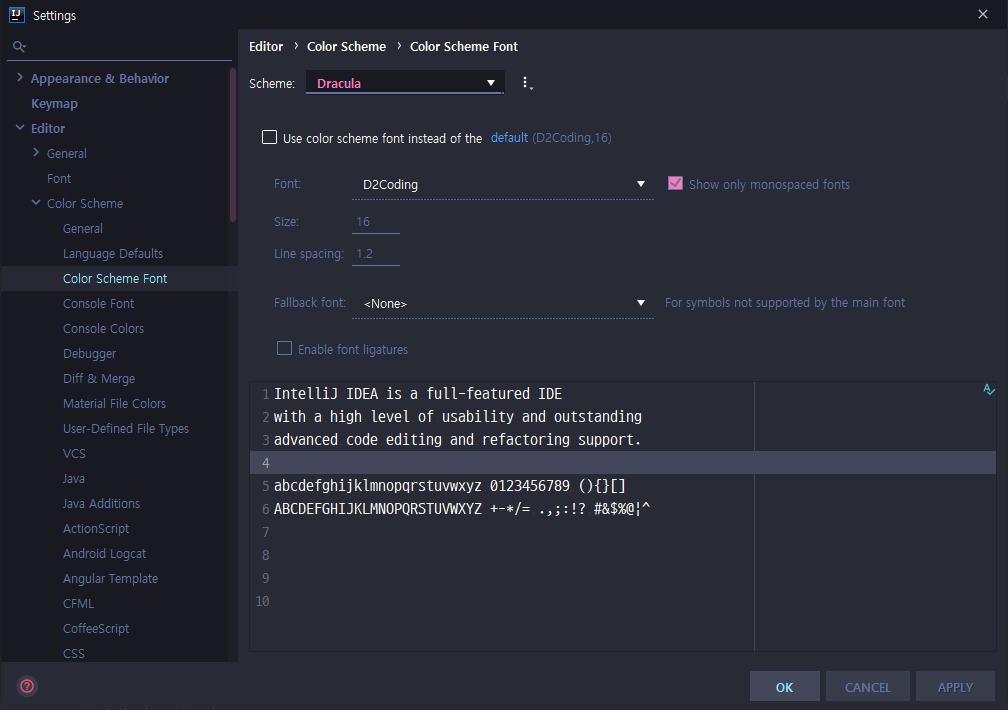The height and width of the screenshot is (710, 1008).
Task: Open Debugger color settings
Action: coord(89,354)
